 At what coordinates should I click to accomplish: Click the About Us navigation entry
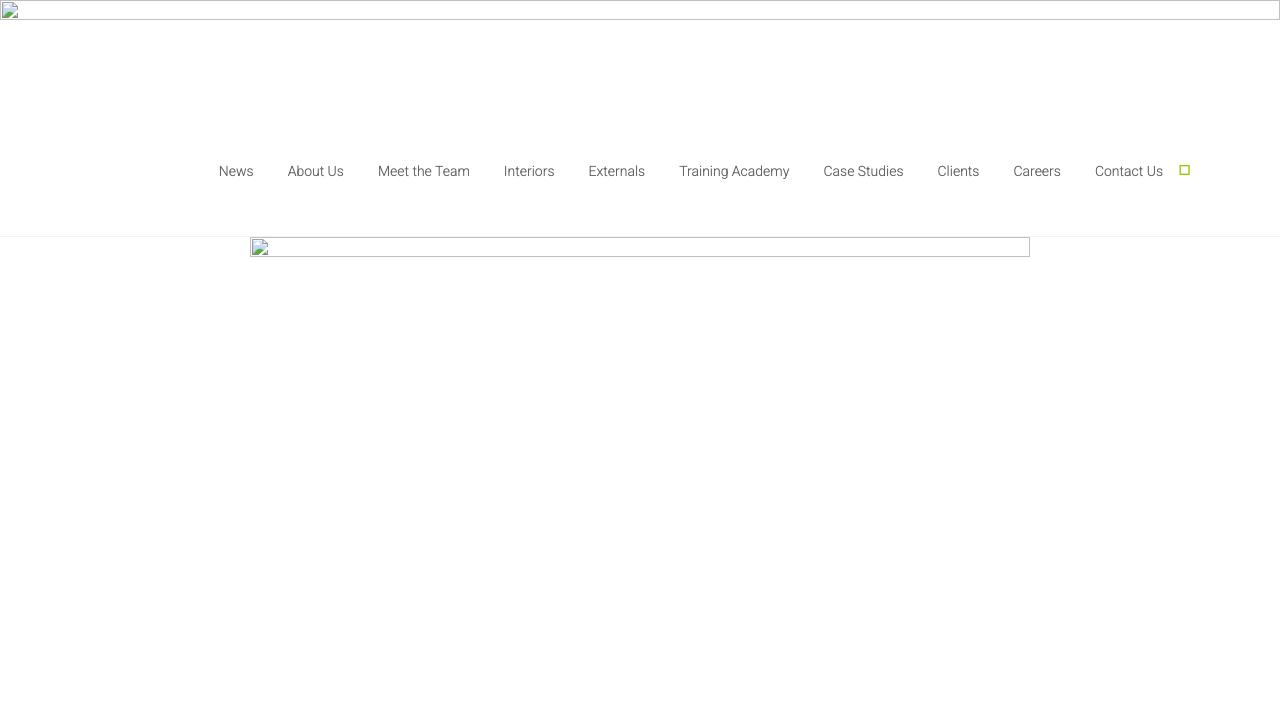(x=315, y=171)
